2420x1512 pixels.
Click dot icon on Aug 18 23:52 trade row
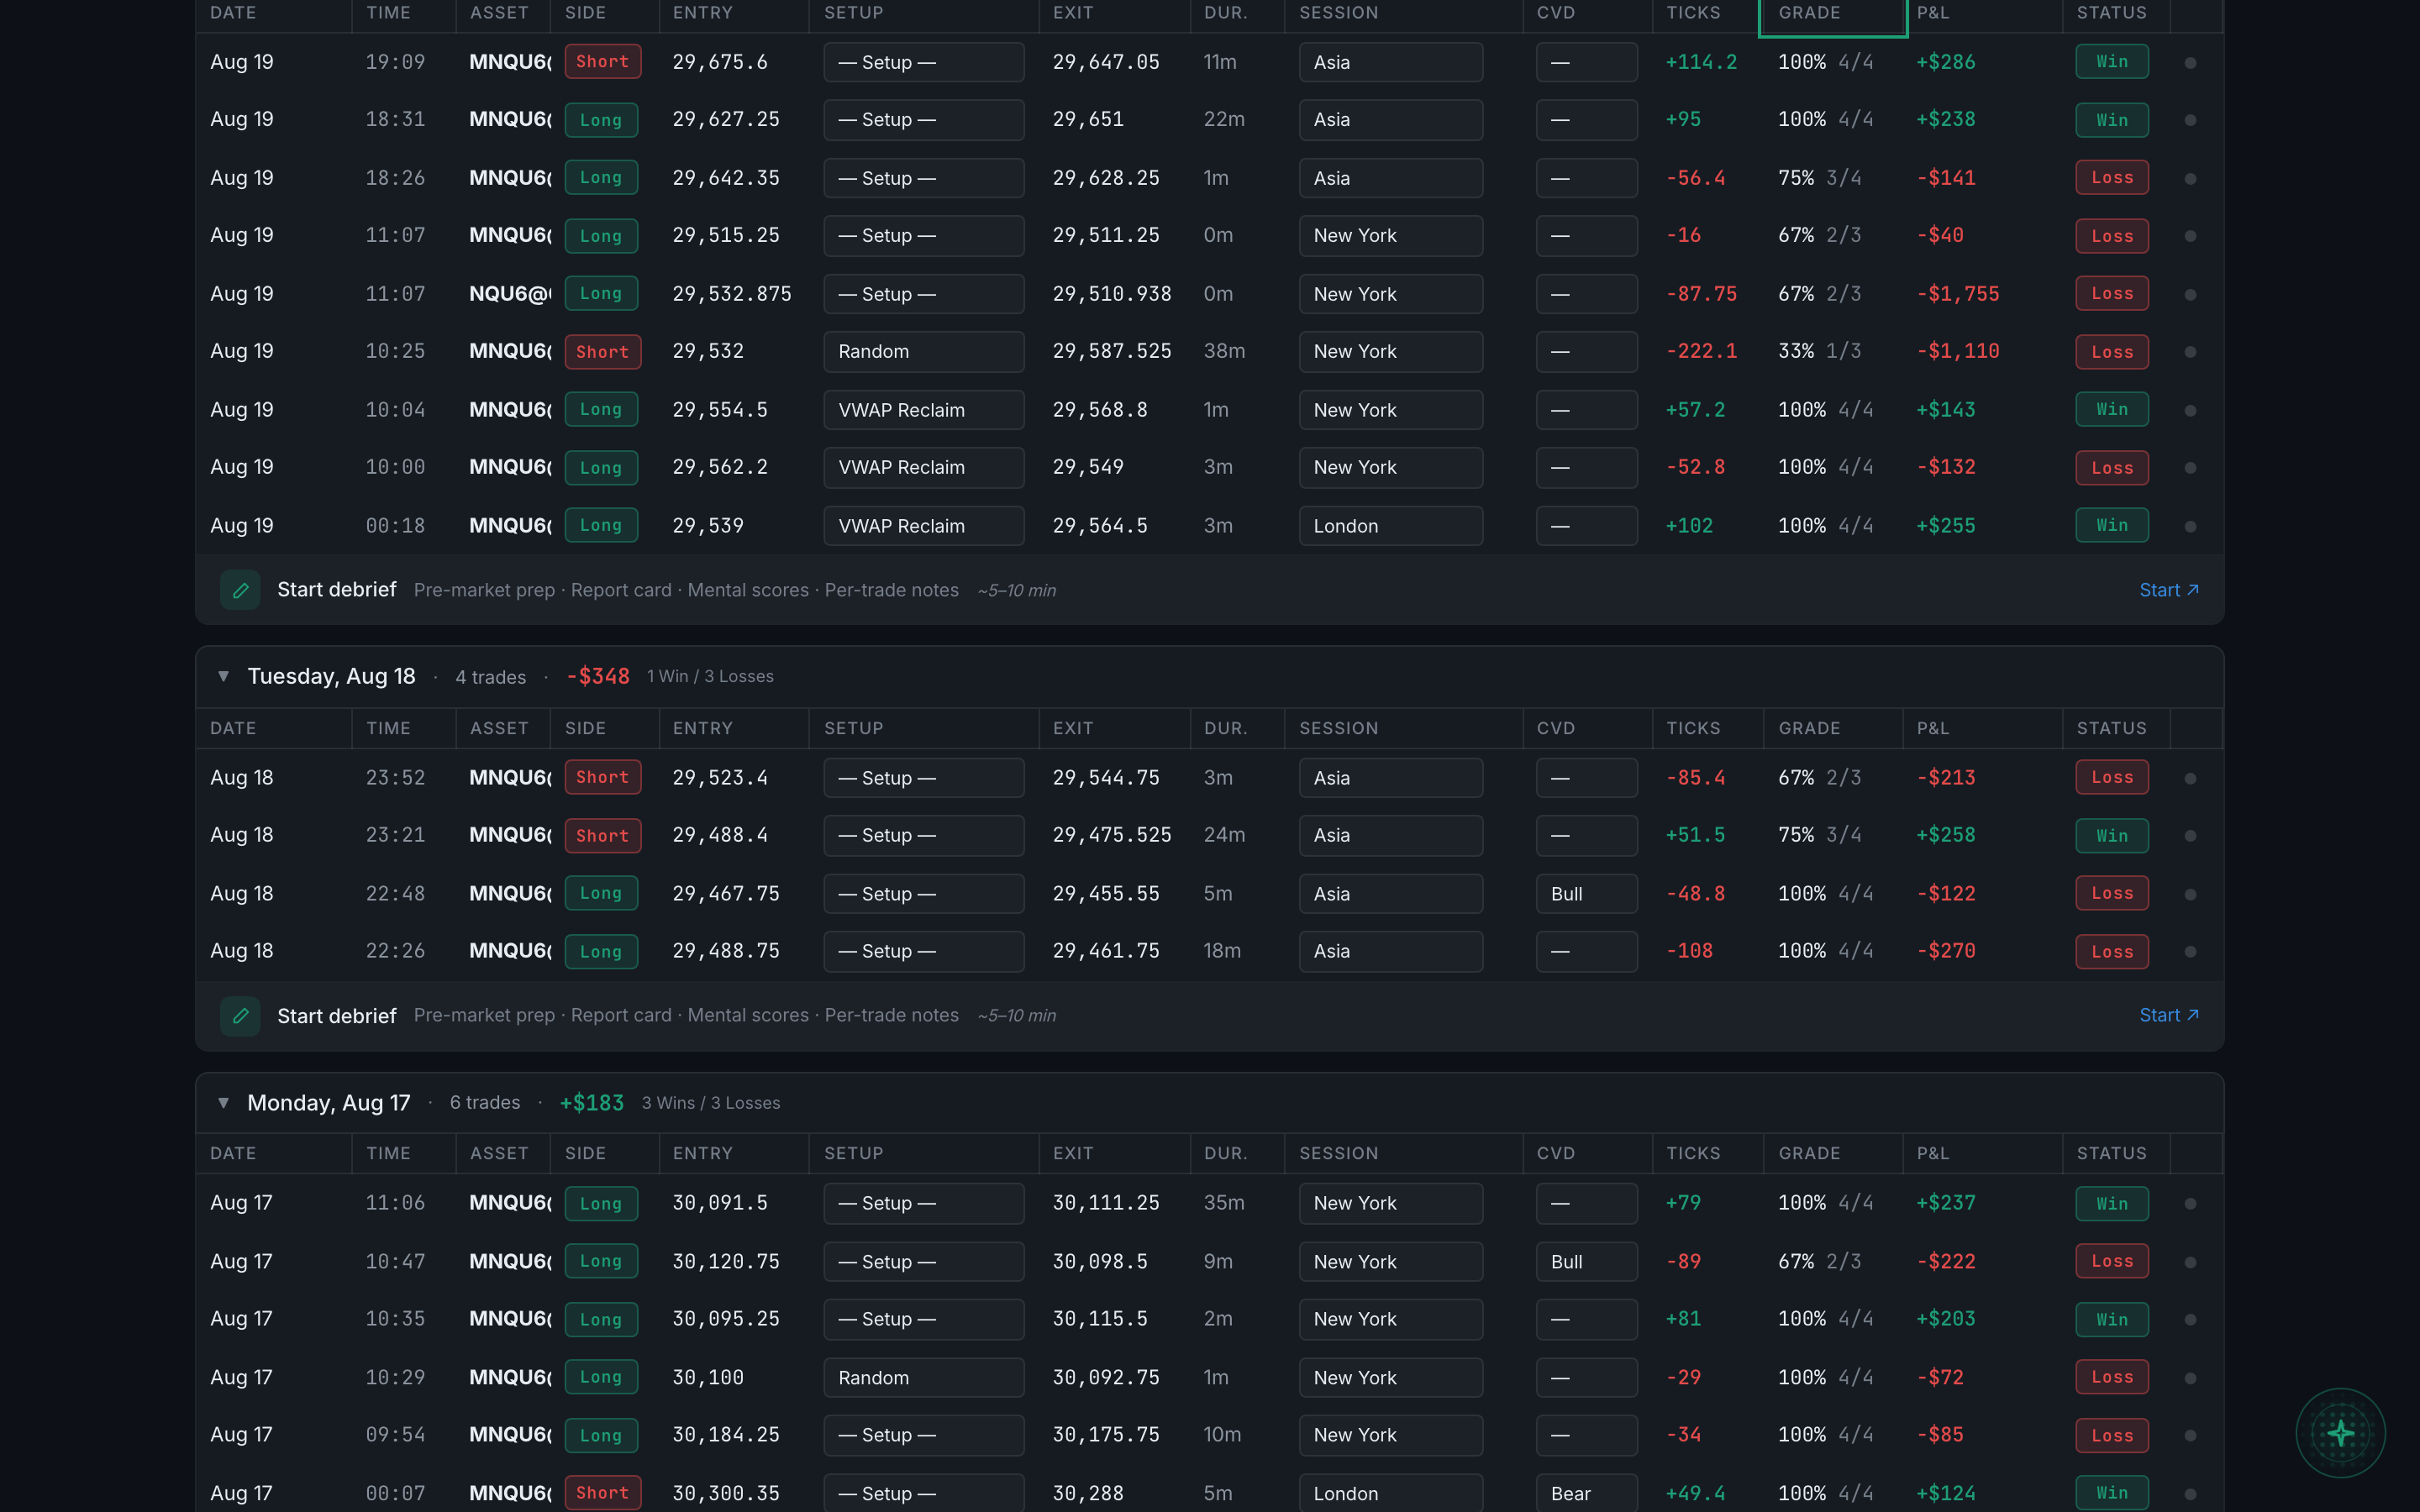[x=2190, y=778]
